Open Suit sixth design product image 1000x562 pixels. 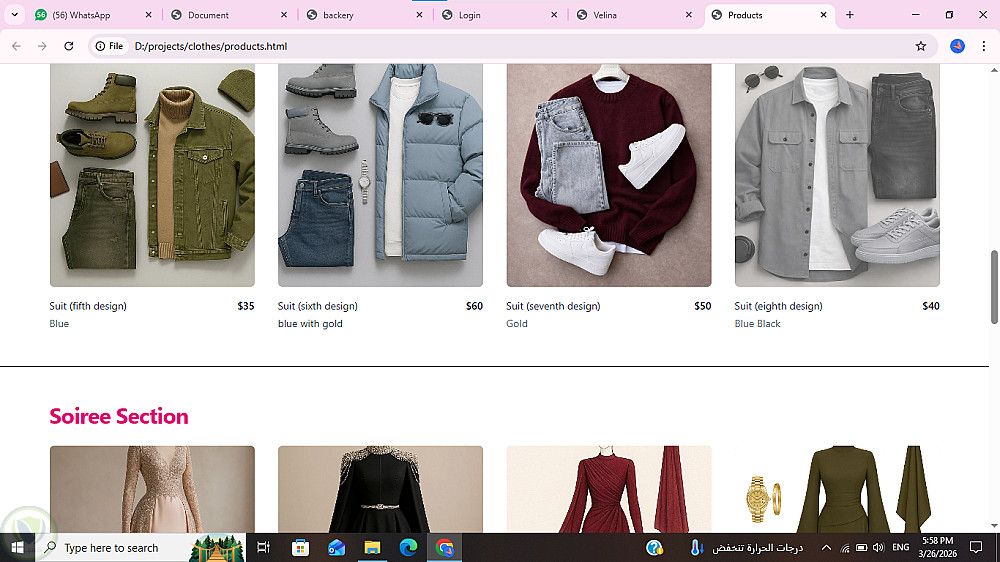[x=380, y=175]
